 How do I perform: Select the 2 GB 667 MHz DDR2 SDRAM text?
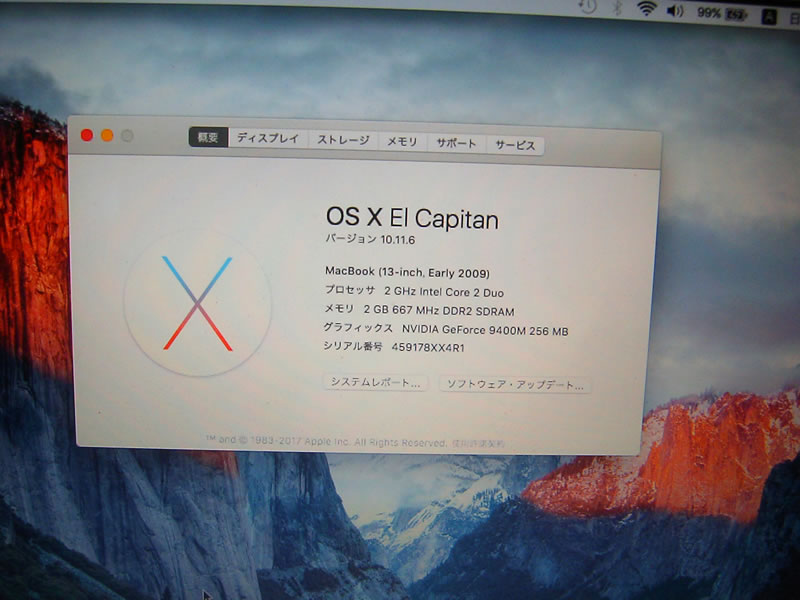[439, 311]
